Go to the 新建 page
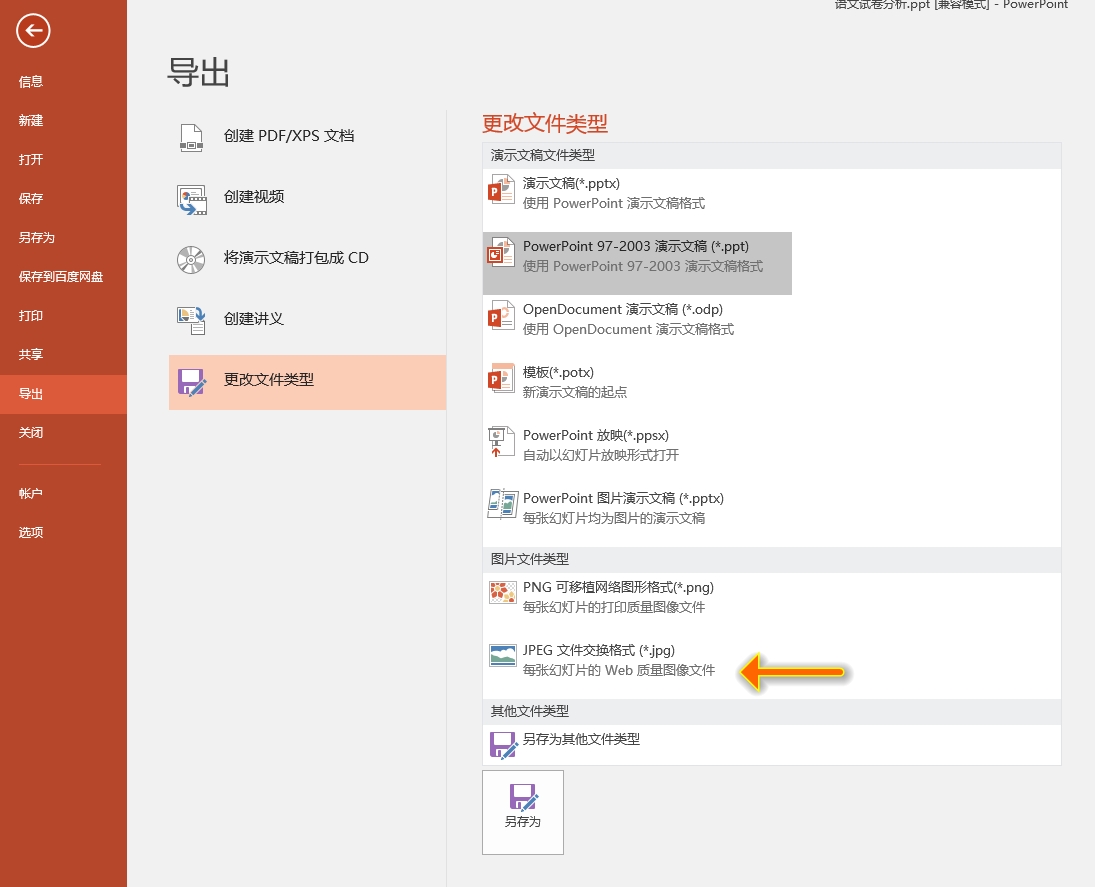This screenshot has width=1095, height=887. tap(31, 120)
